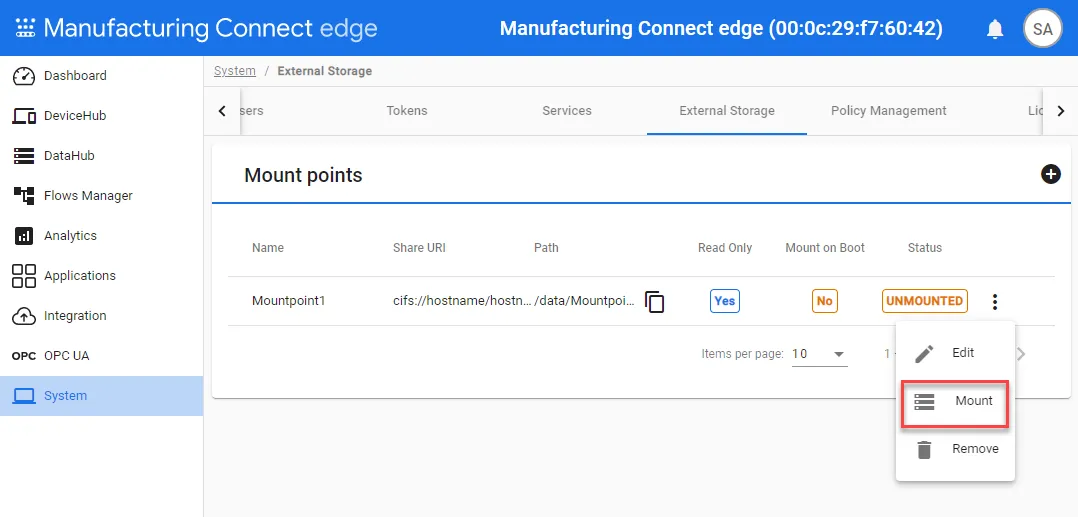Click the device title with MAC address
Viewport: 1078px width, 517px height.
pyautogui.click(x=721, y=29)
